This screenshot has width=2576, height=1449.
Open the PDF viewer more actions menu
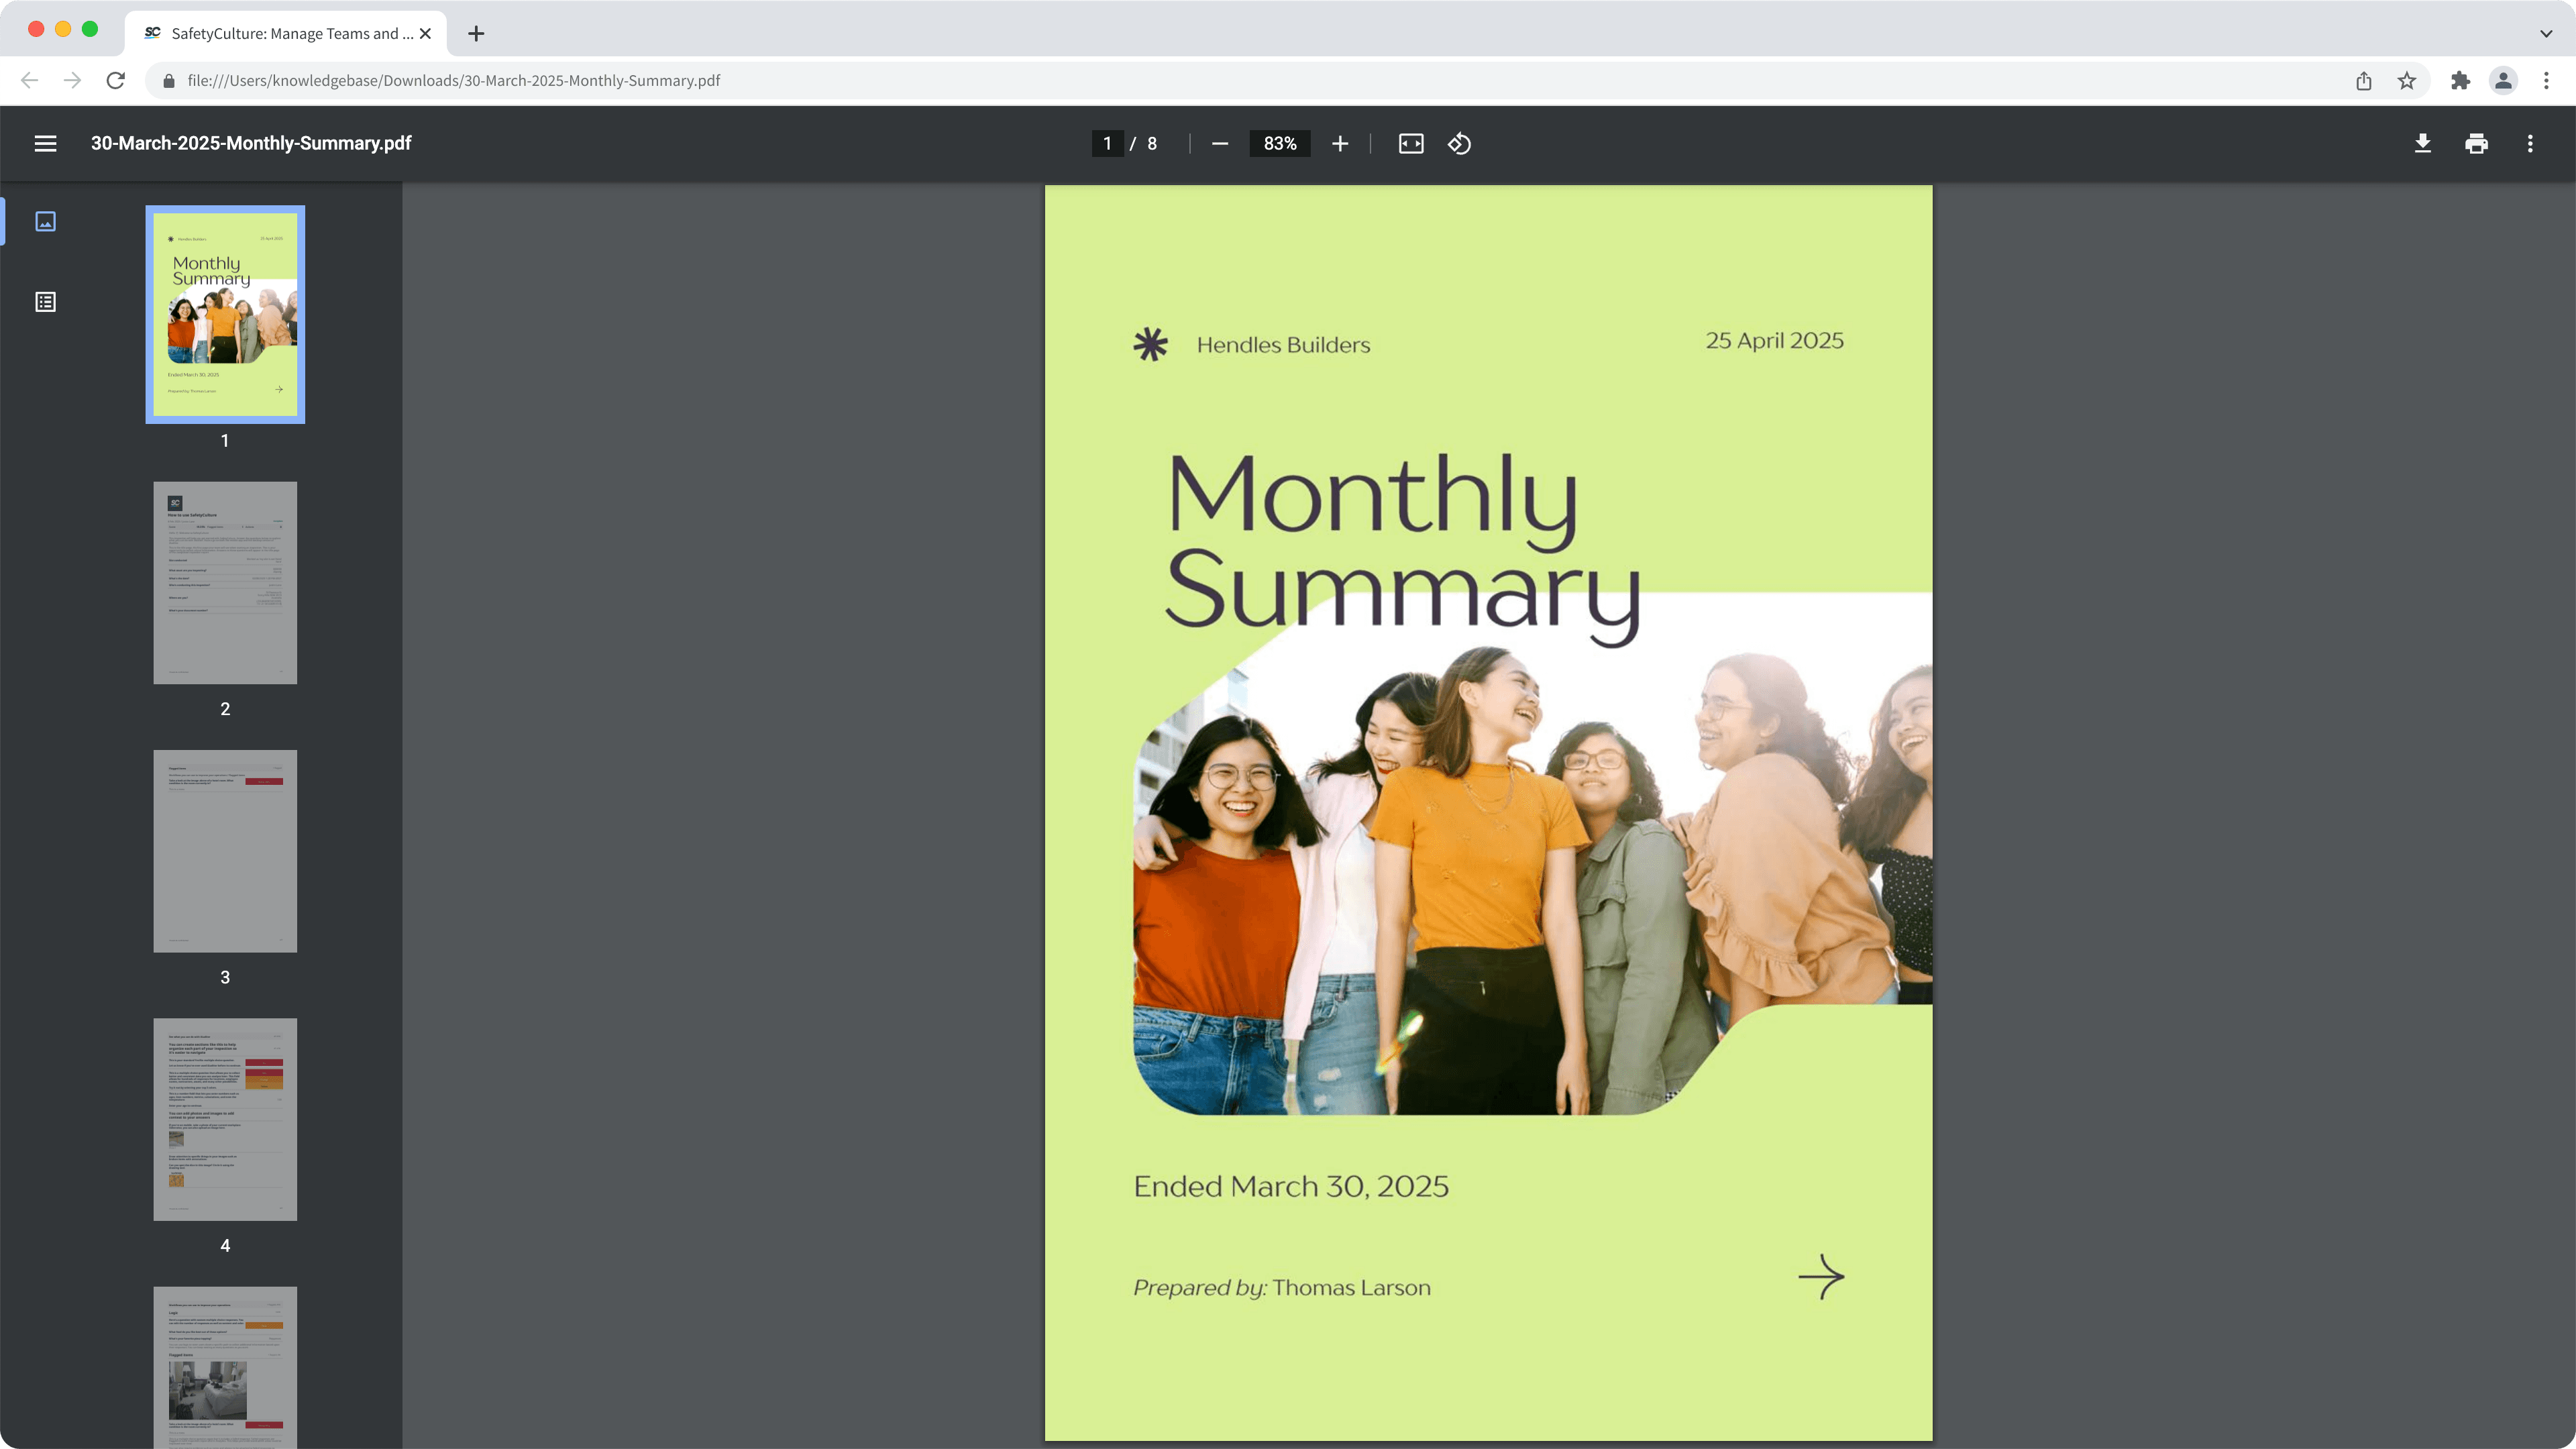point(2530,143)
